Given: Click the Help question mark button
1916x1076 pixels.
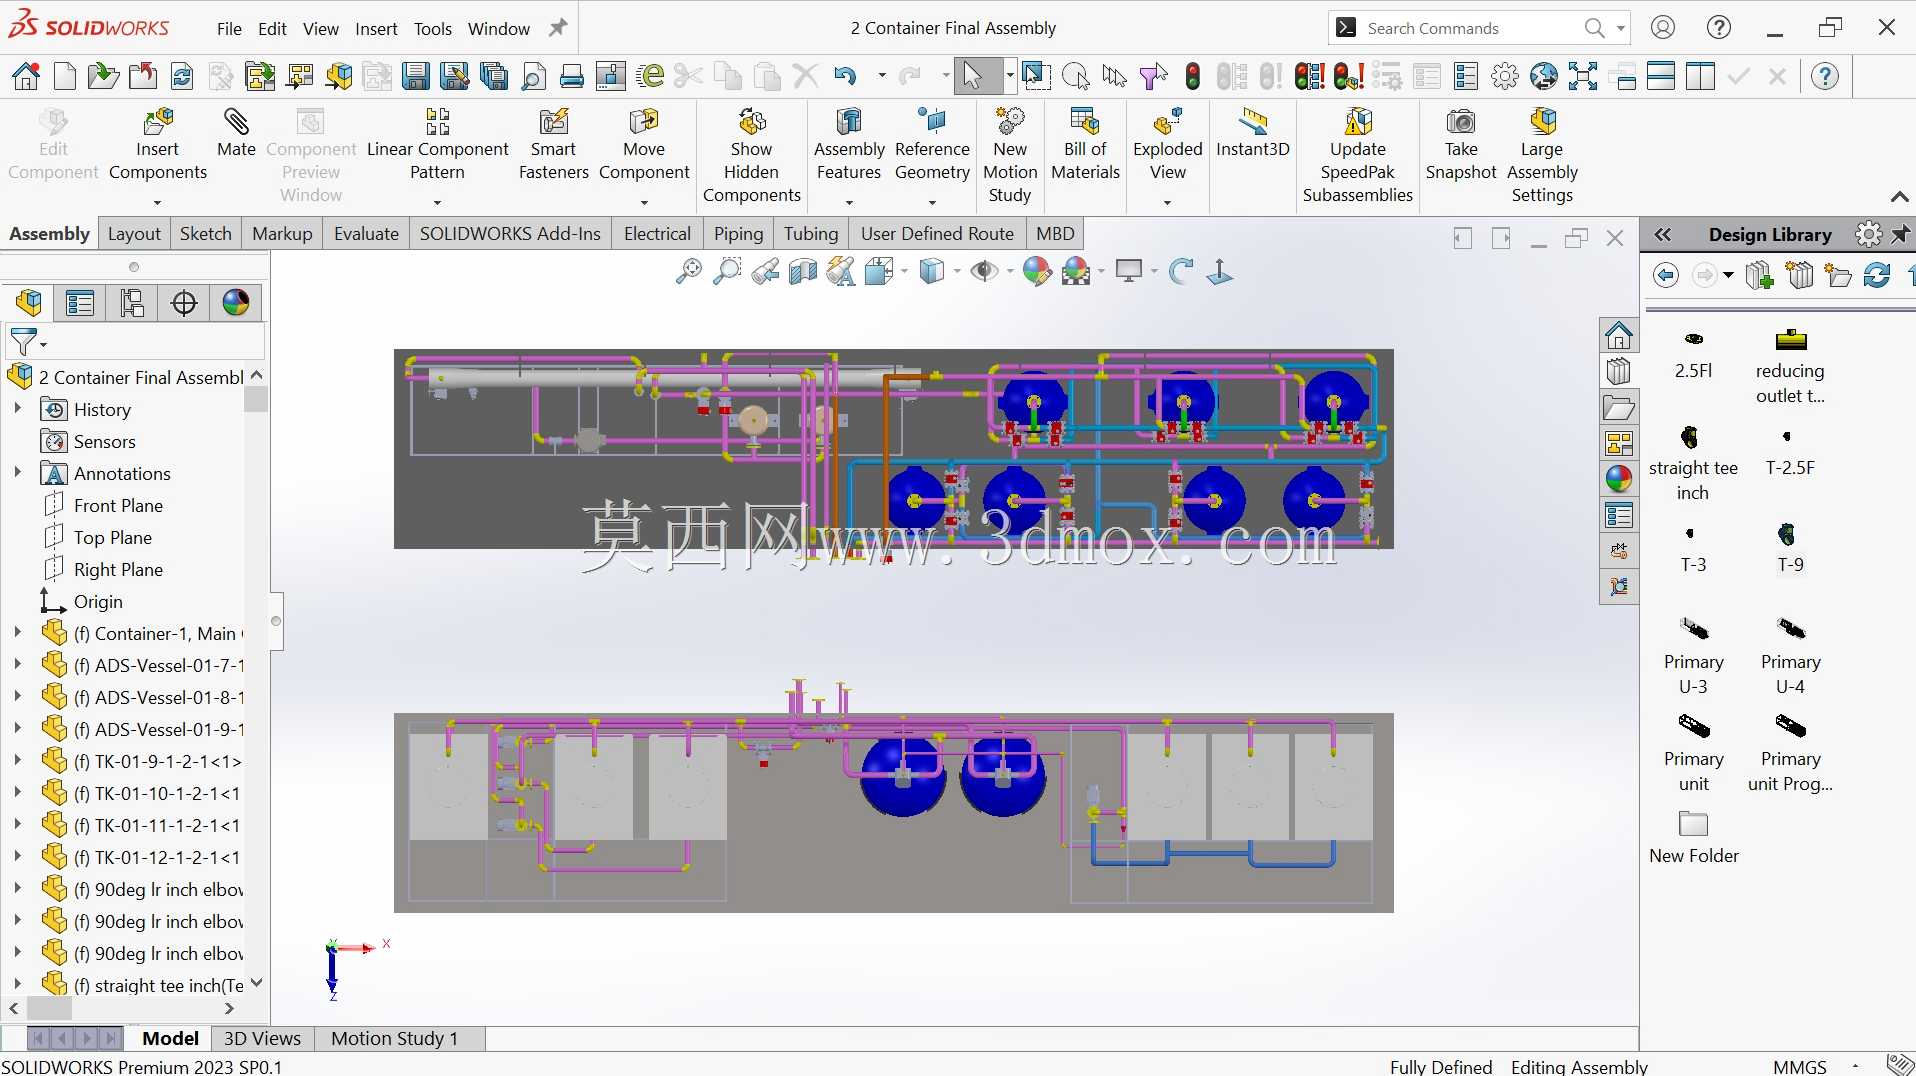Looking at the screenshot, I should pos(1719,28).
